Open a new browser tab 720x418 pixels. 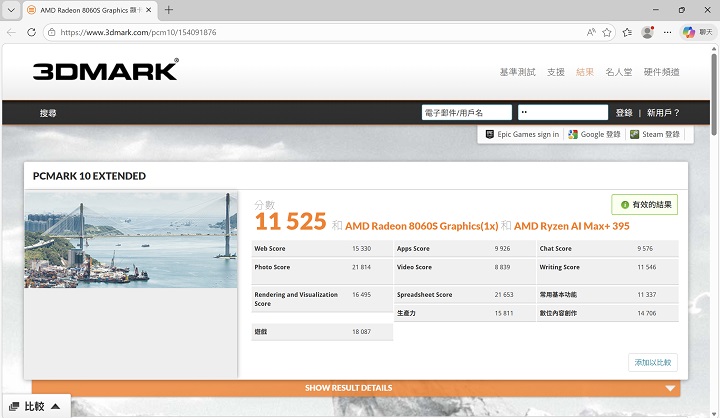(x=169, y=10)
